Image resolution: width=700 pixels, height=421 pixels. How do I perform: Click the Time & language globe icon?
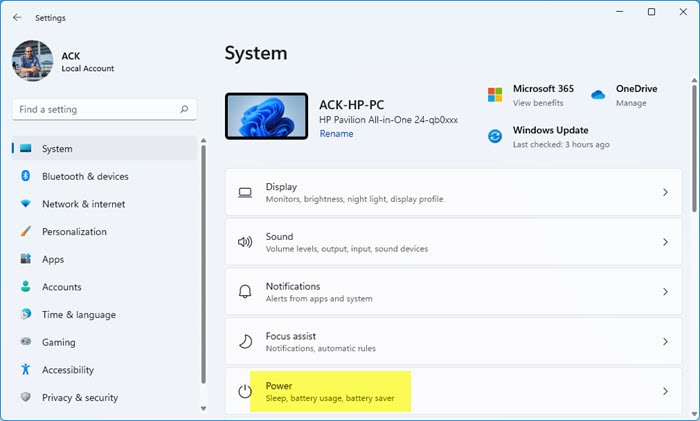[x=26, y=314]
